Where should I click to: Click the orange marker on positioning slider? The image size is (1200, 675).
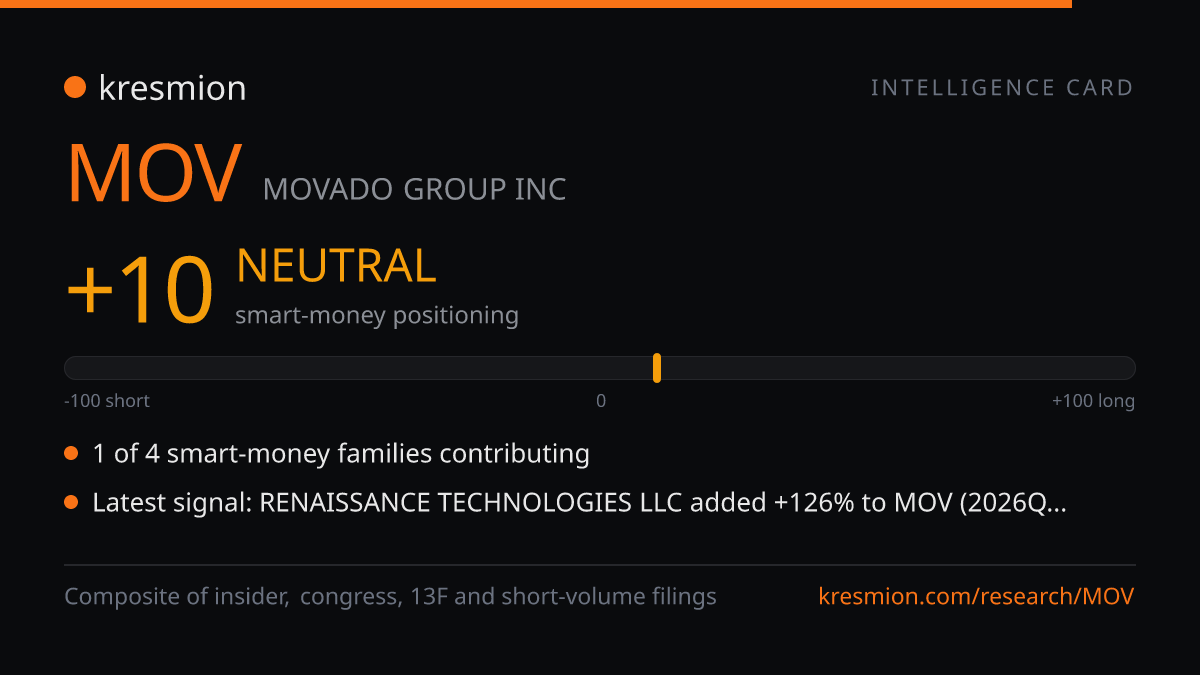point(657,368)
